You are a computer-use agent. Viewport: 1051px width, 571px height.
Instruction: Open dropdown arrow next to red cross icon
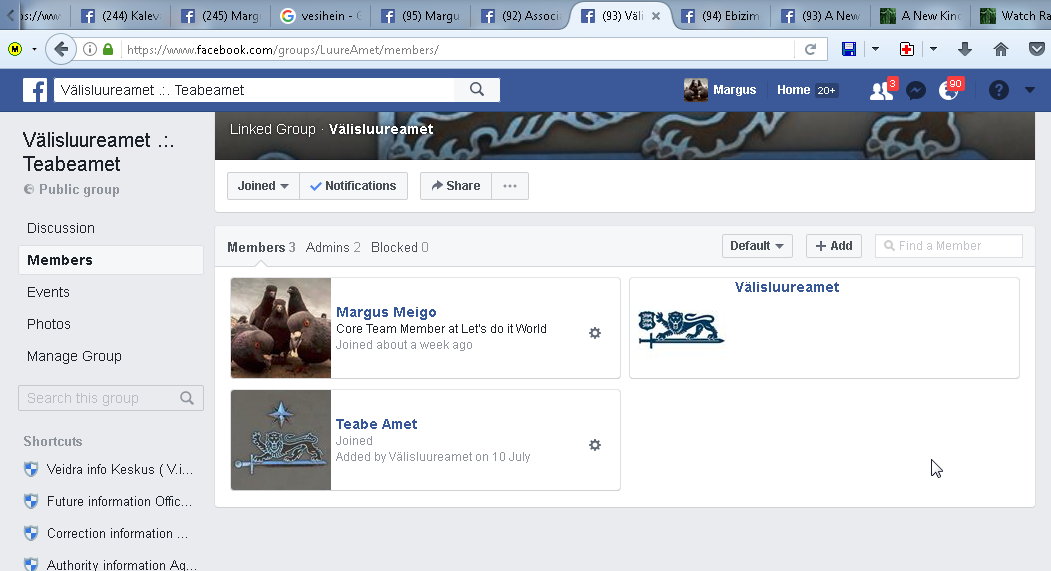pos(932,49)
